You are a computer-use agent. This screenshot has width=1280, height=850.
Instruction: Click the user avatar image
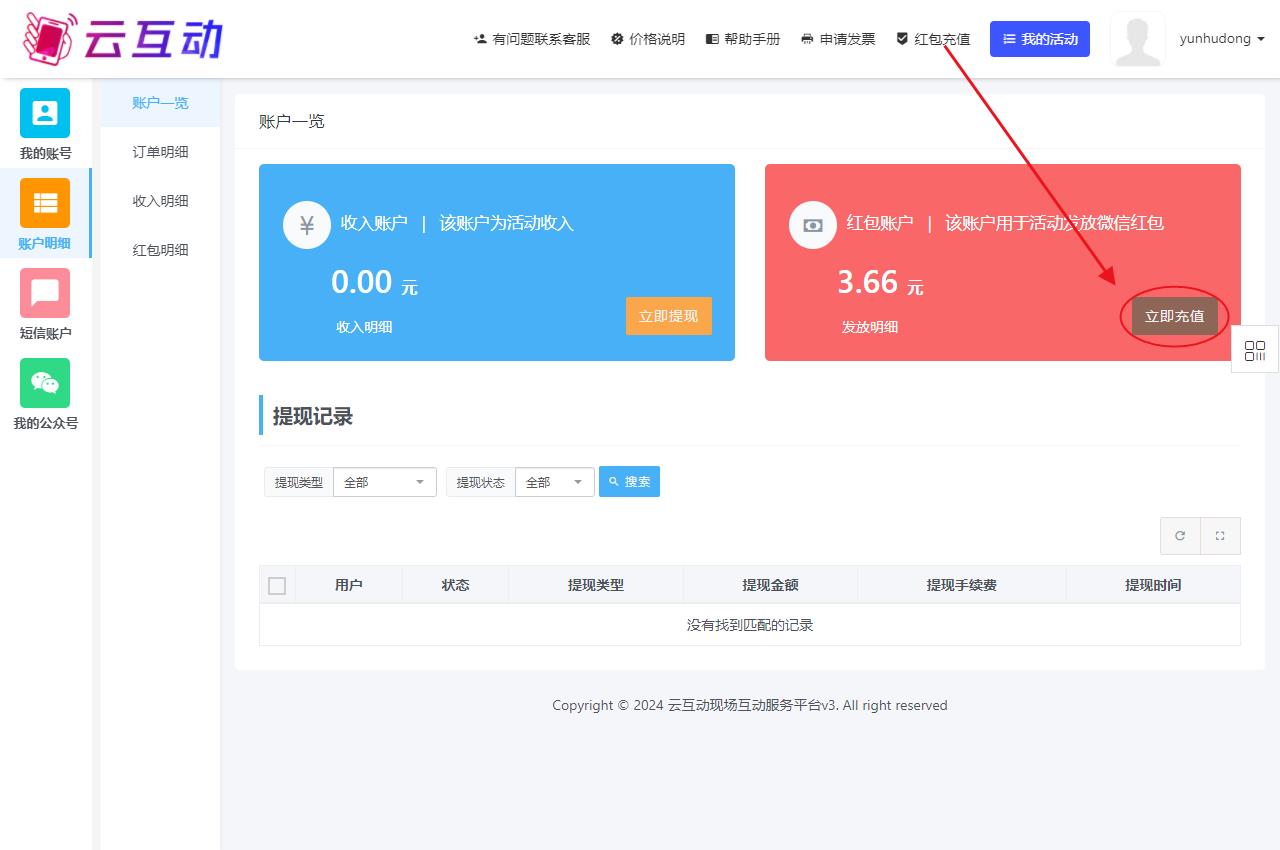tap(1138, 39)
